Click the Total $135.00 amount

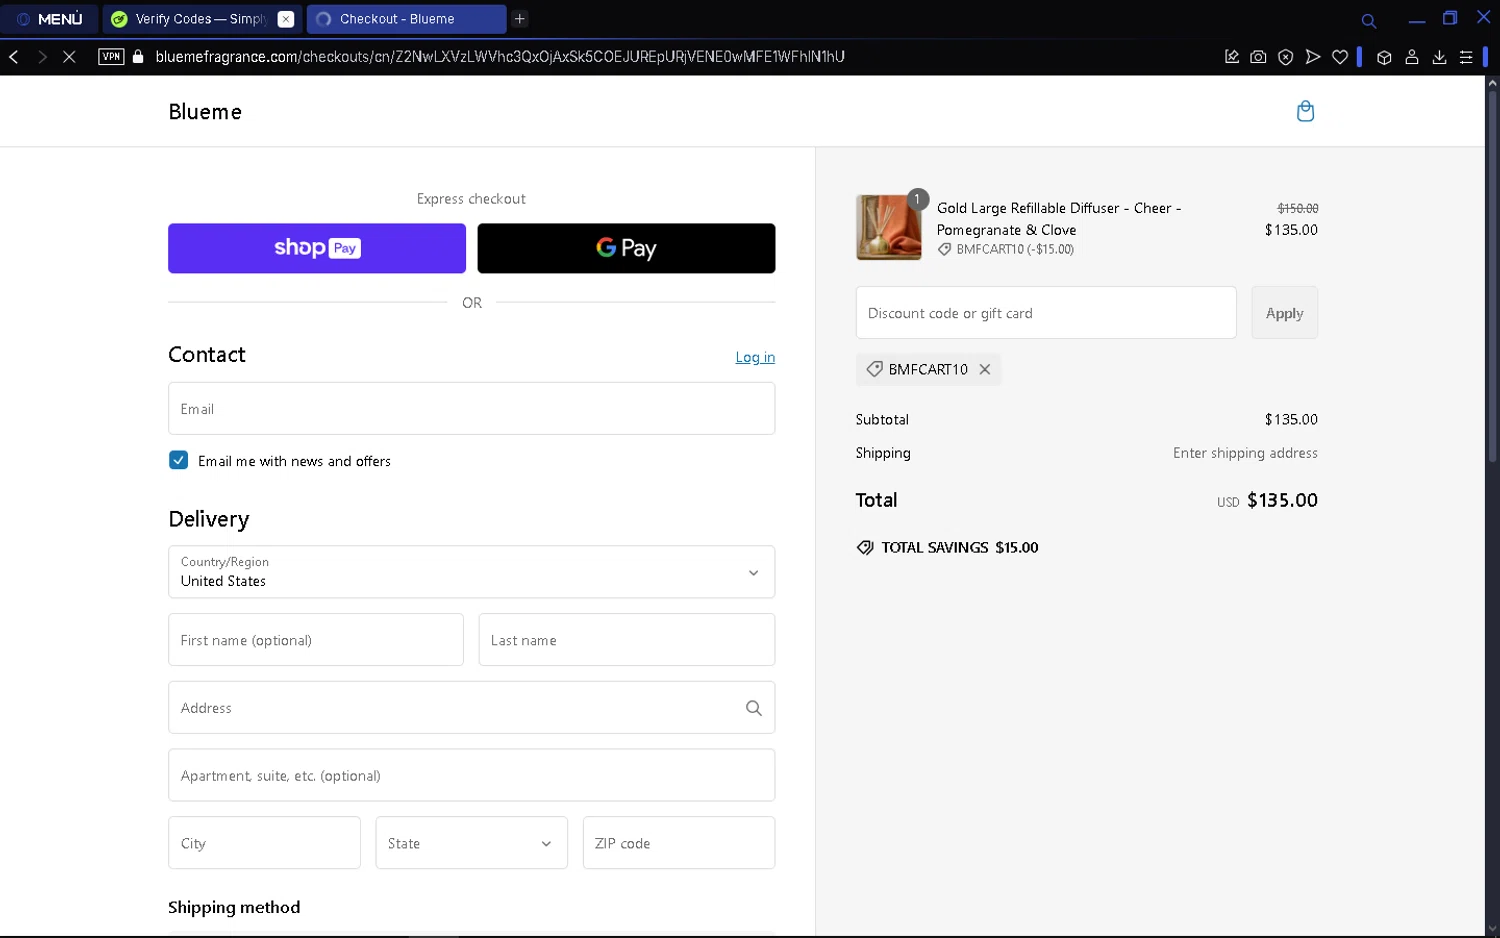click(x=1282, y=500)
